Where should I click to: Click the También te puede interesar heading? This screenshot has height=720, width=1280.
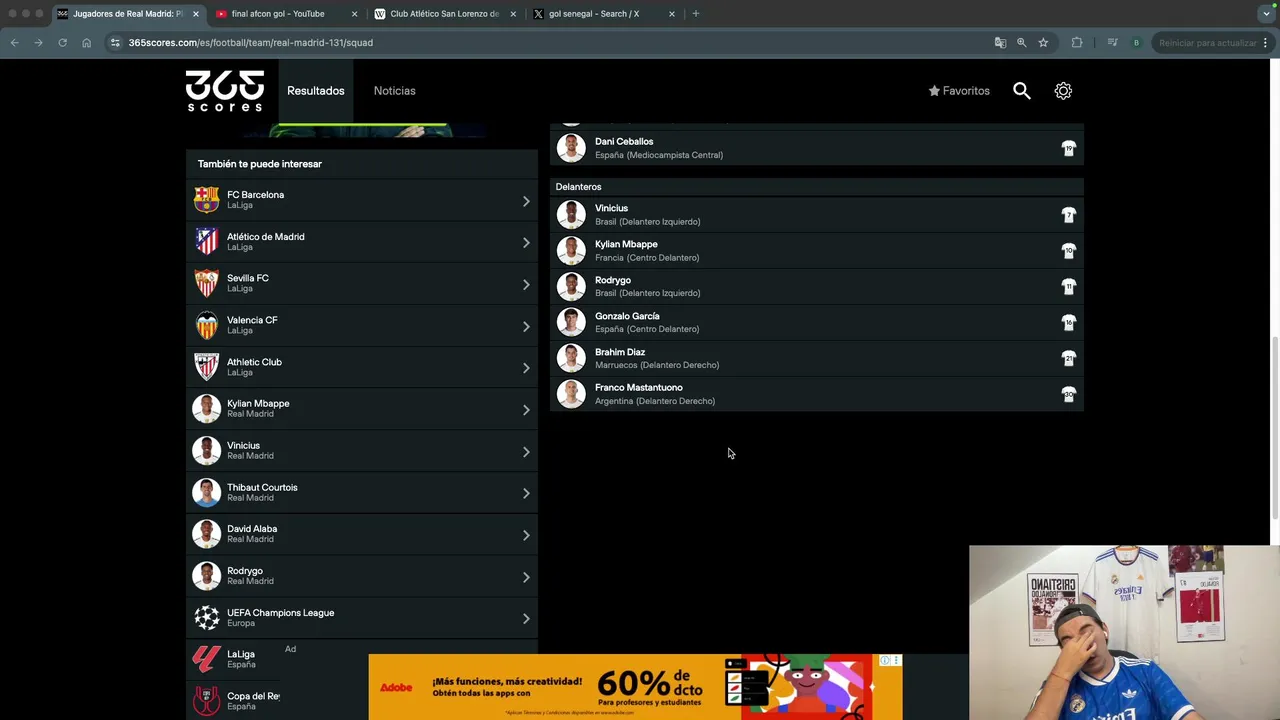(260, 164)
